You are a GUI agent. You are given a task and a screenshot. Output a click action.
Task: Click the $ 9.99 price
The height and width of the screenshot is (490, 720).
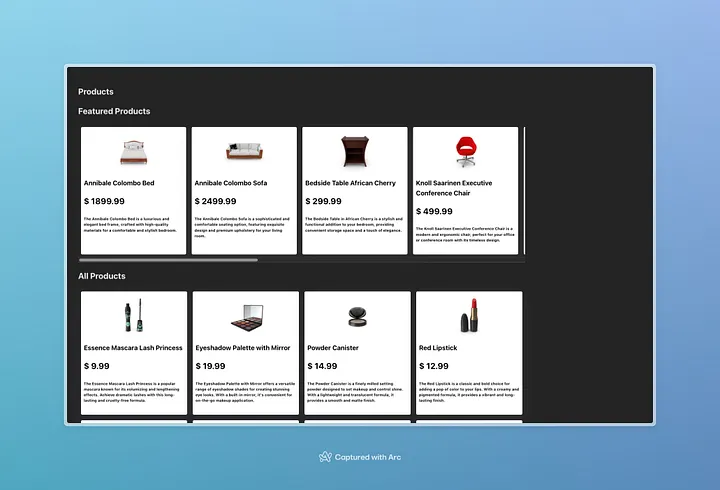tap(96, 366)
